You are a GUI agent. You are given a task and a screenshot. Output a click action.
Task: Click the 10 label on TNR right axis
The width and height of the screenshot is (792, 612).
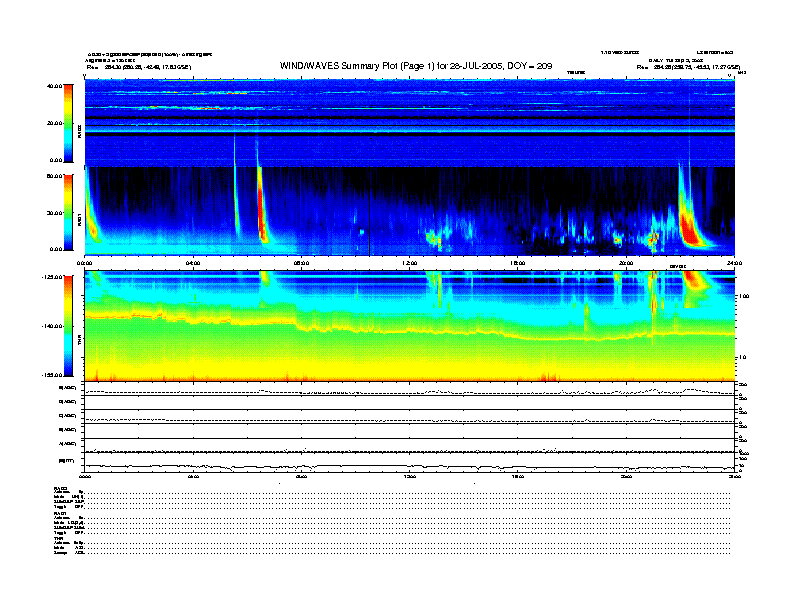[x=745, y=358]
